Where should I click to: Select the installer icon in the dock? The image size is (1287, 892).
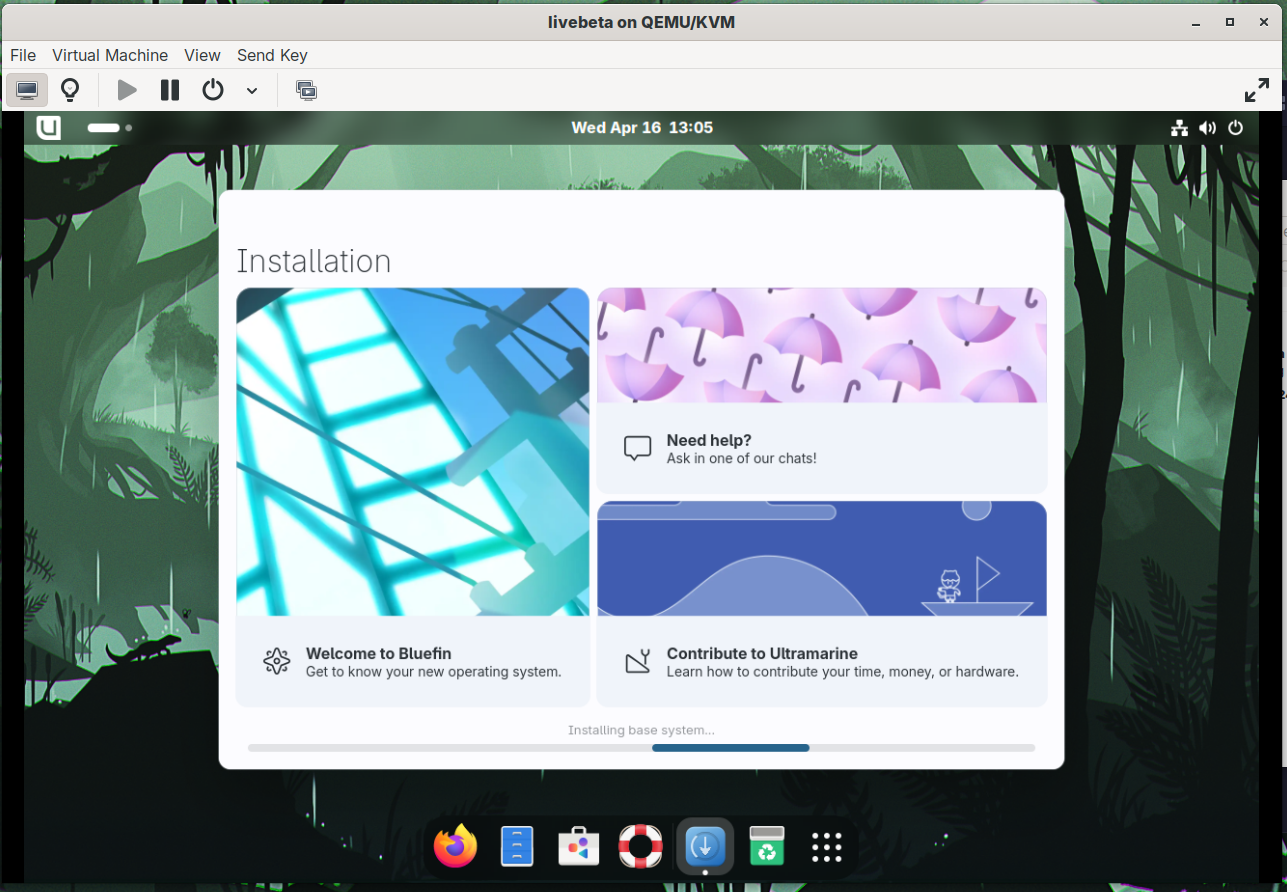705,847
